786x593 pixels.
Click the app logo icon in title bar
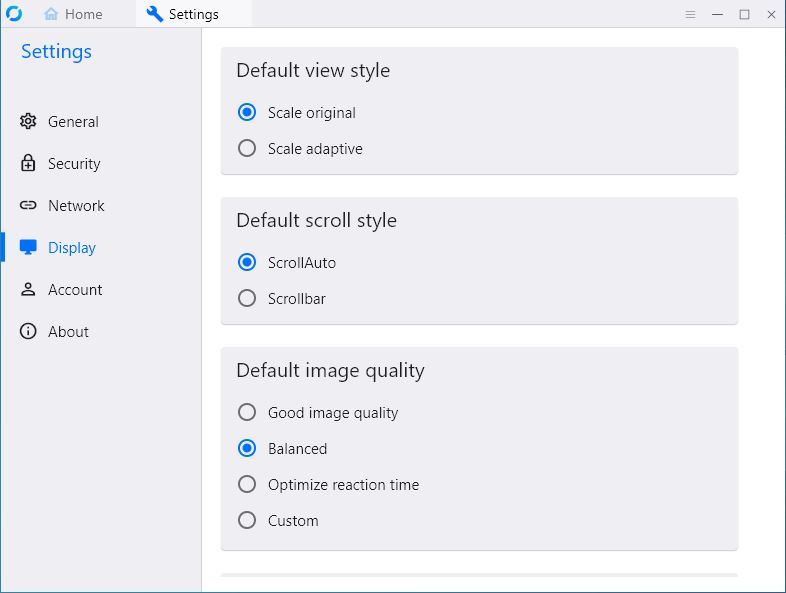[x=14, y=14]
